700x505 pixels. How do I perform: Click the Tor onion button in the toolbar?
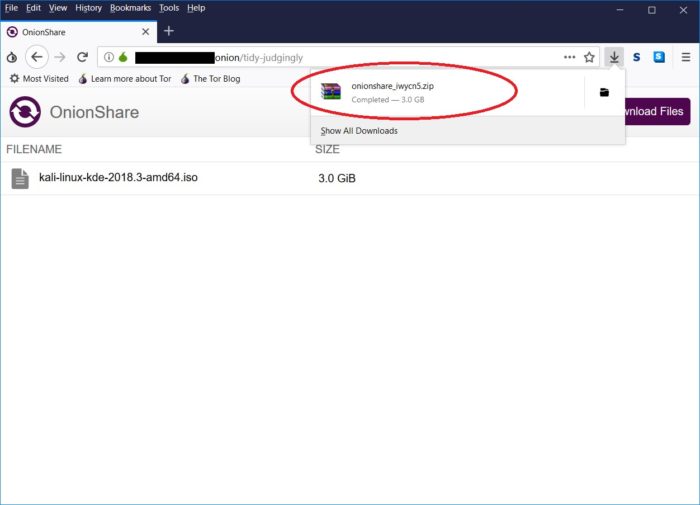(12, 57)
